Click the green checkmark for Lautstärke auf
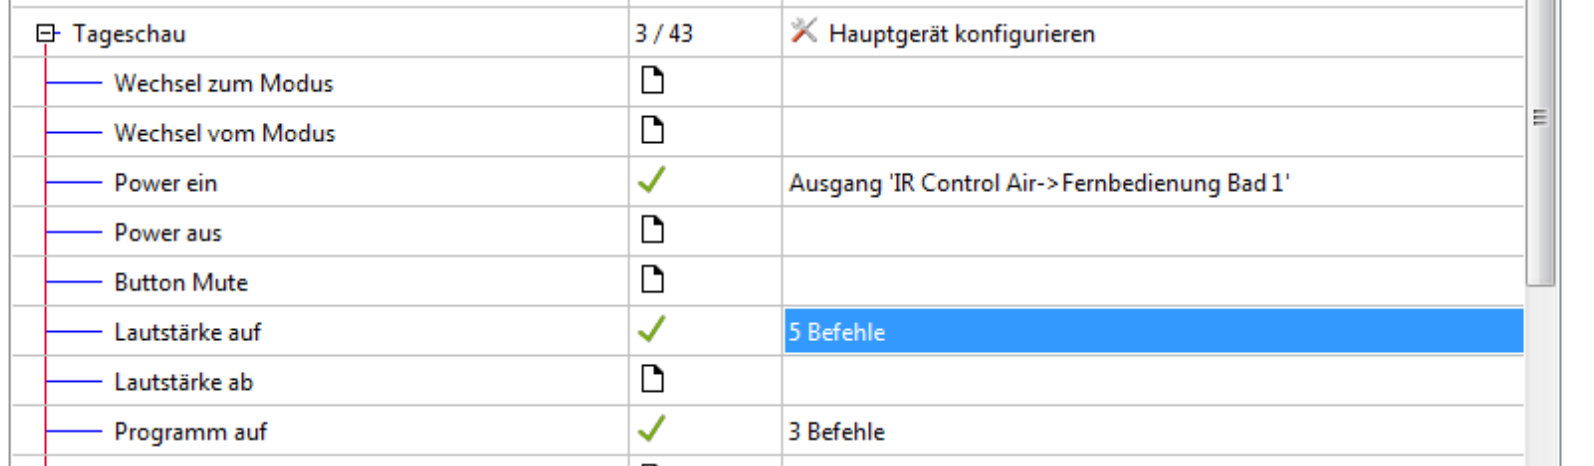The image size is (1594, 466). (x=652, y=330)
